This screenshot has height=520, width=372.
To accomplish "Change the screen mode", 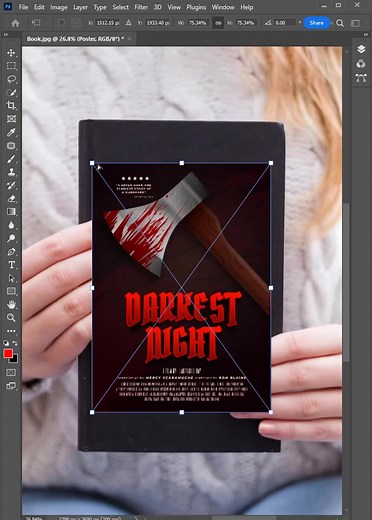I will (x=11, y=386).
